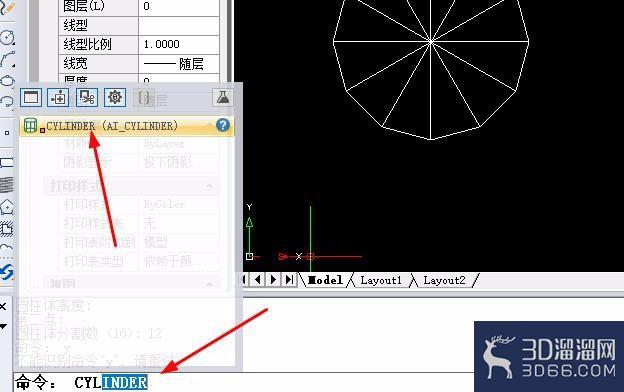624x392 pixels.
Task: Go to next layout tab arrow
Action: tap(274, 279)
